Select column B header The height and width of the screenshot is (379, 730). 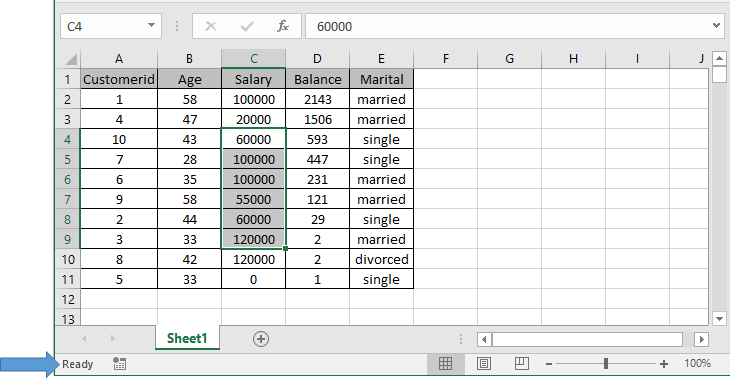[x=189, y=59]
